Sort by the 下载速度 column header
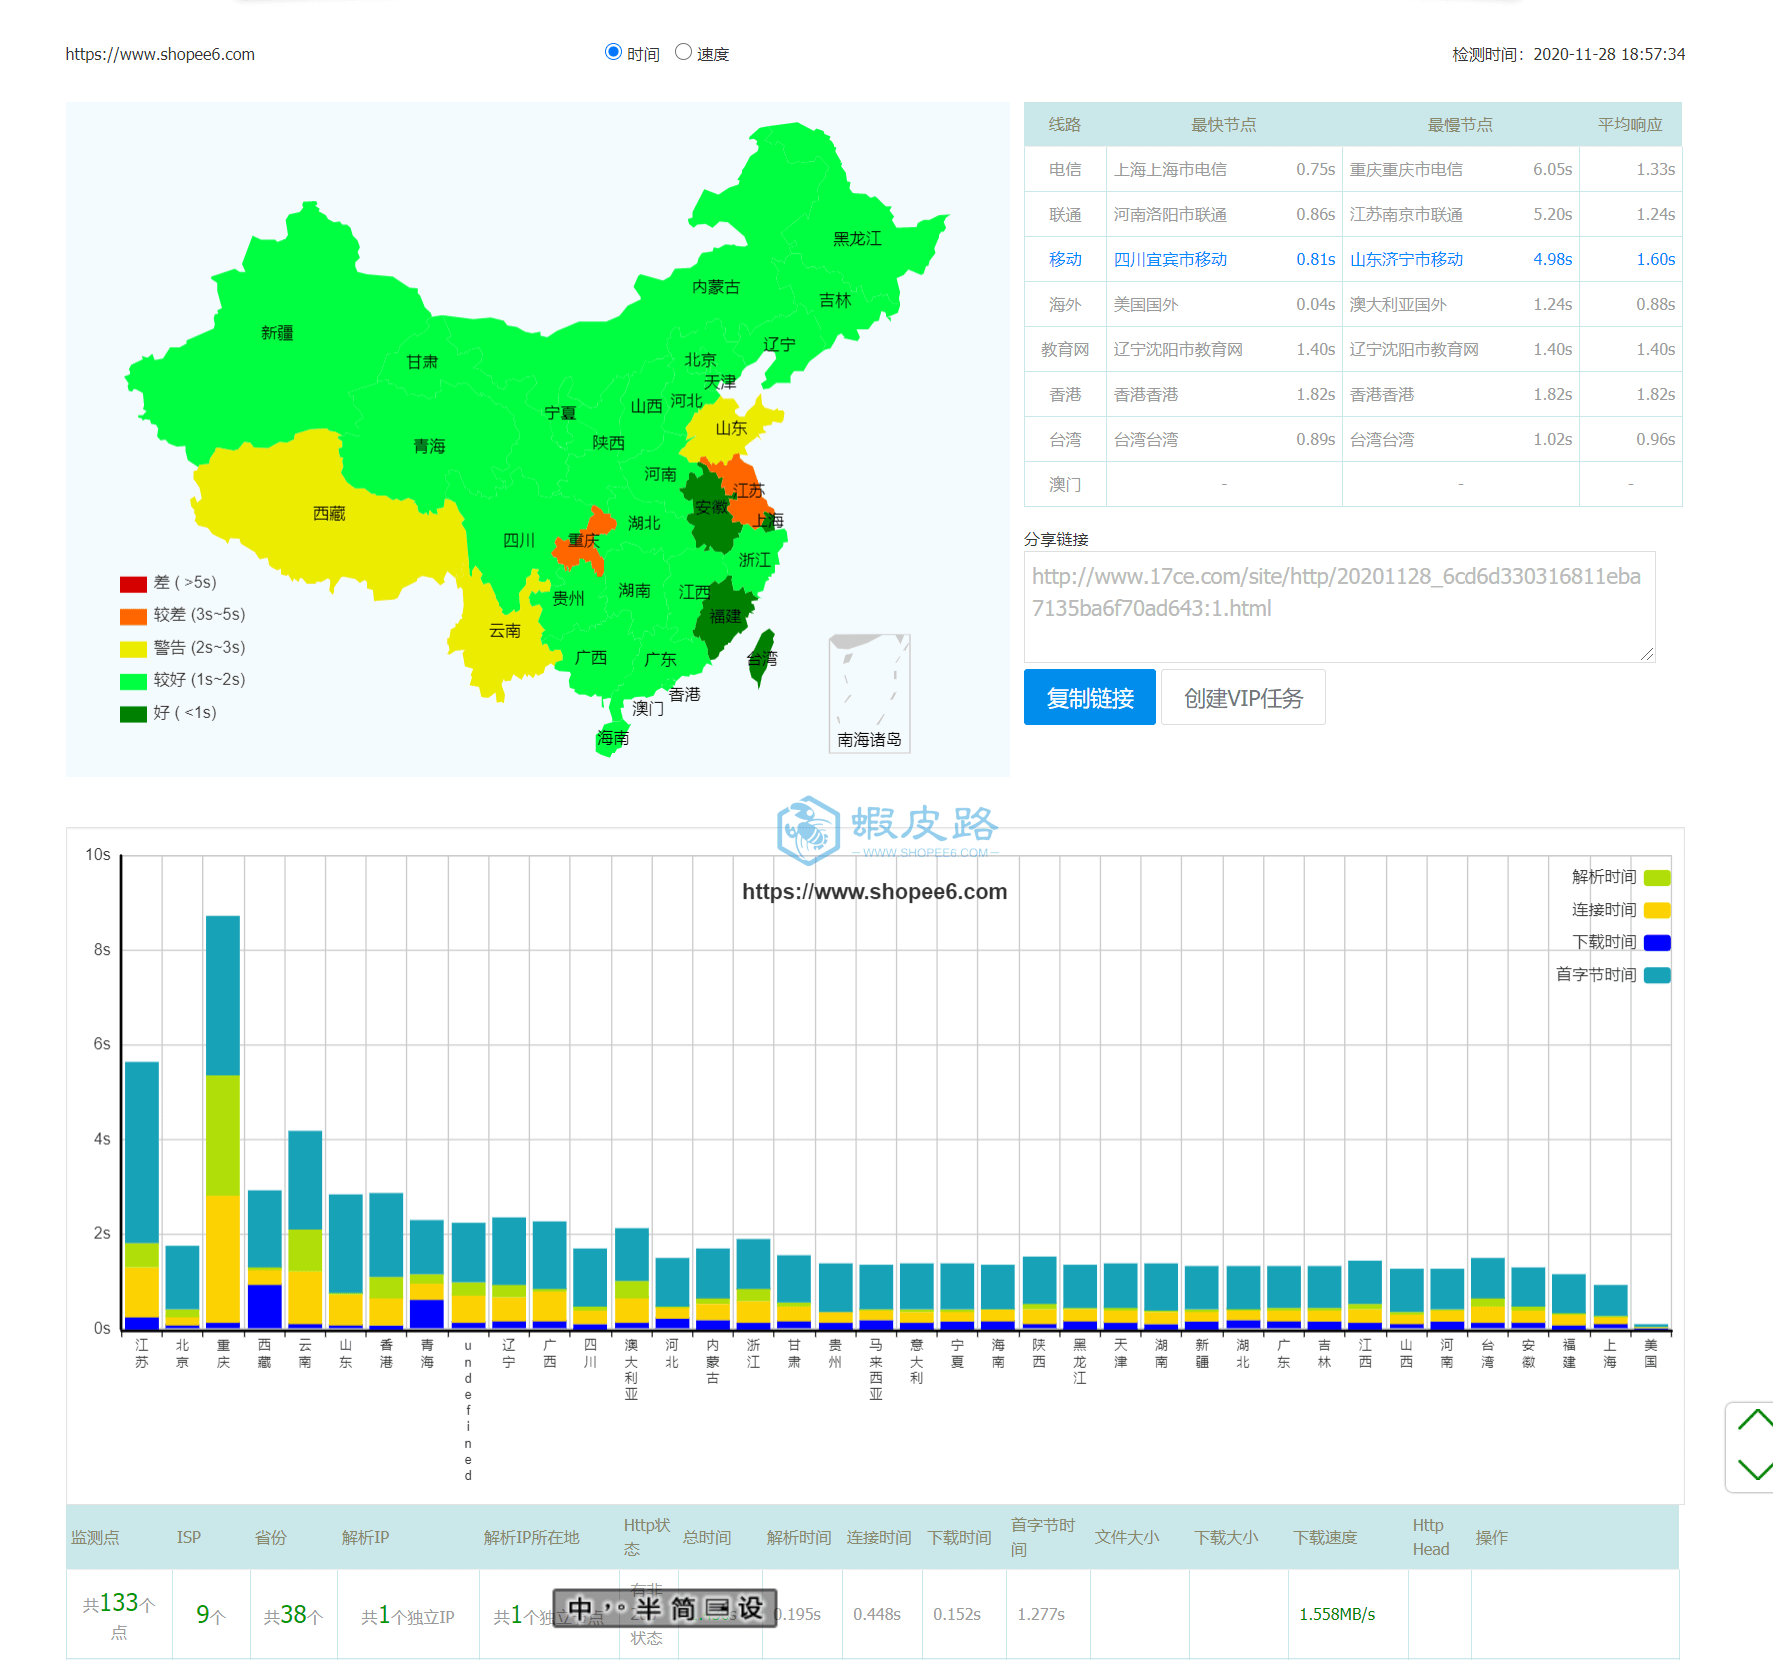This screenshot has height=1660, width=1773. [1326, 1537]
